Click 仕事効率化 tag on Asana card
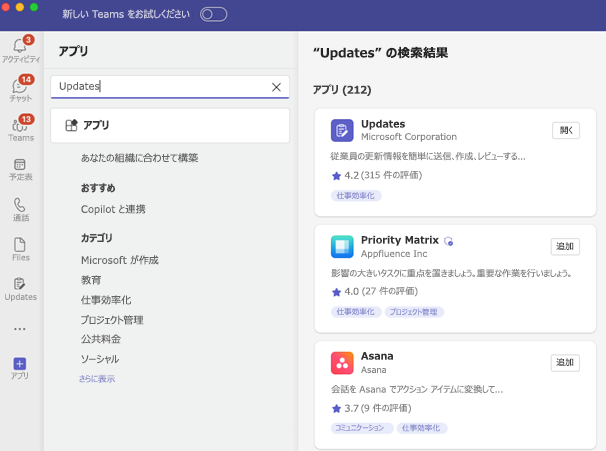Viewport: 606px width, 451px height. (422, 428)
